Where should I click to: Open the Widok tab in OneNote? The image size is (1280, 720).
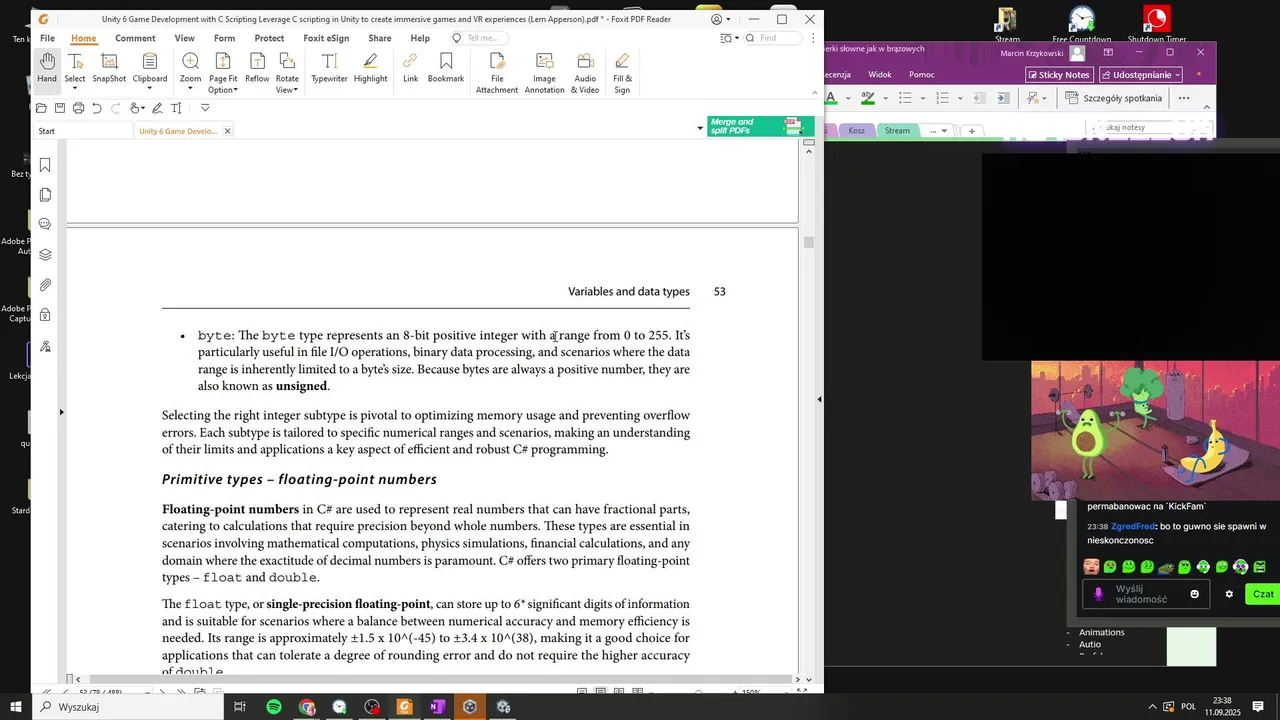click(880, 75)
